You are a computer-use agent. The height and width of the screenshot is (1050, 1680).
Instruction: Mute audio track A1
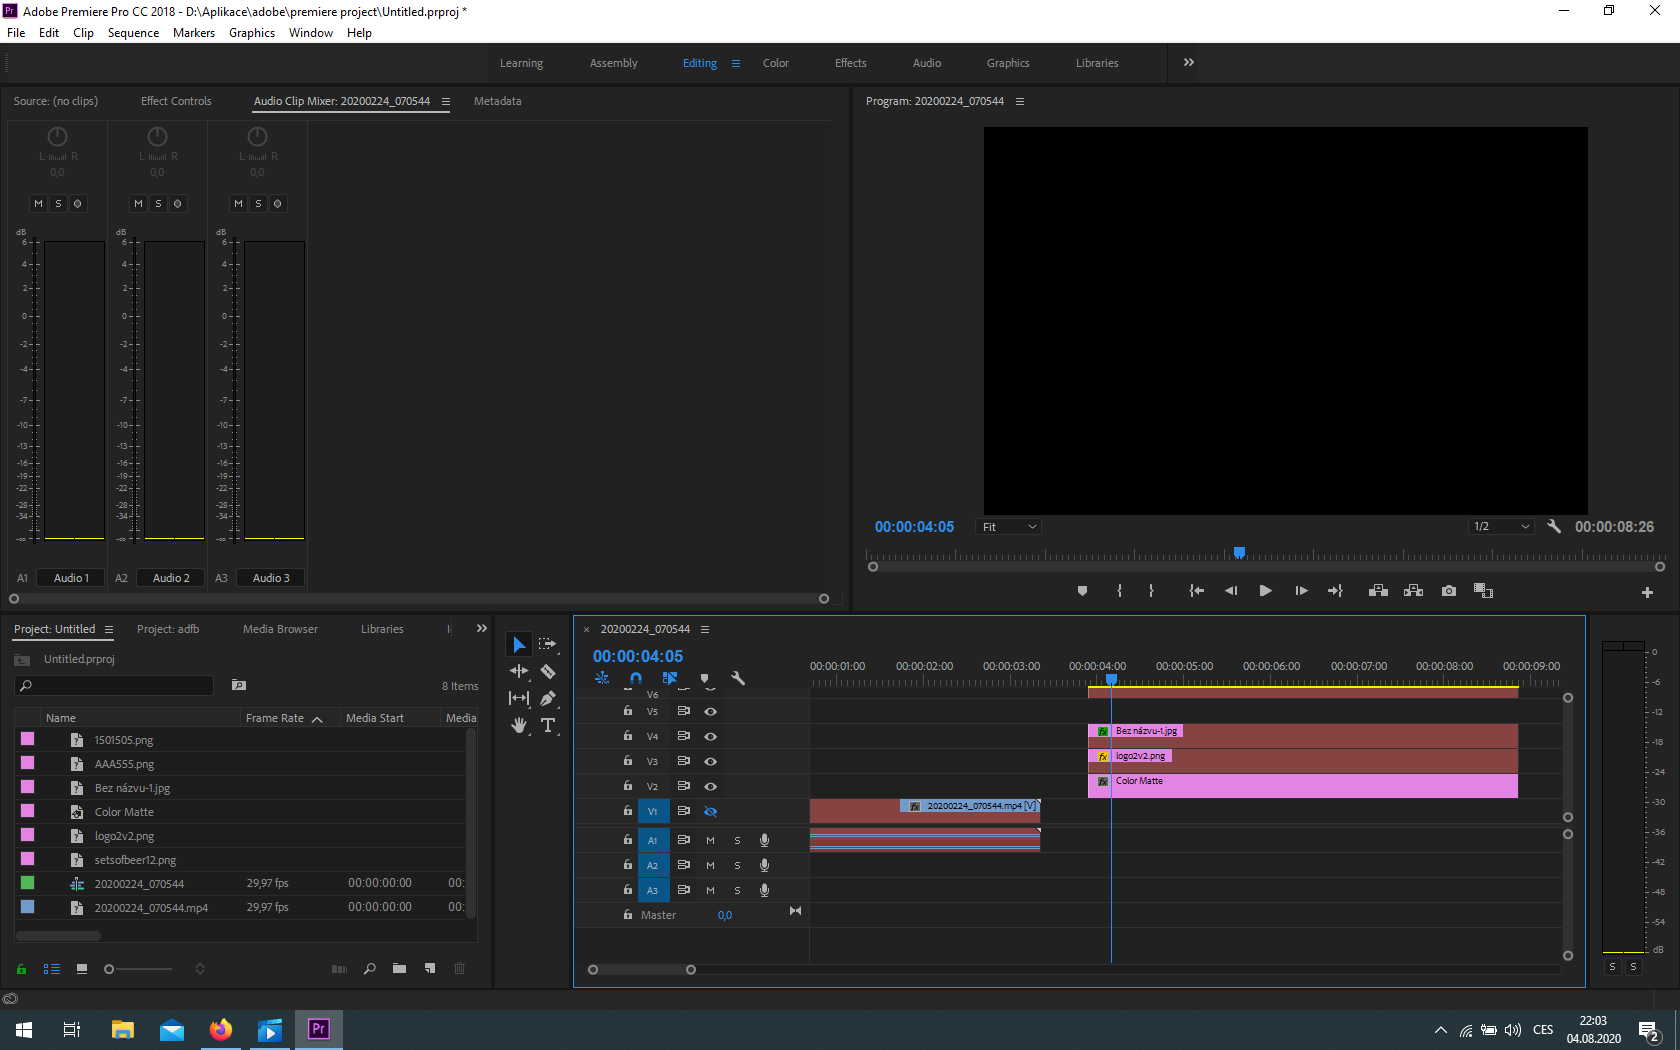point(711,840)
